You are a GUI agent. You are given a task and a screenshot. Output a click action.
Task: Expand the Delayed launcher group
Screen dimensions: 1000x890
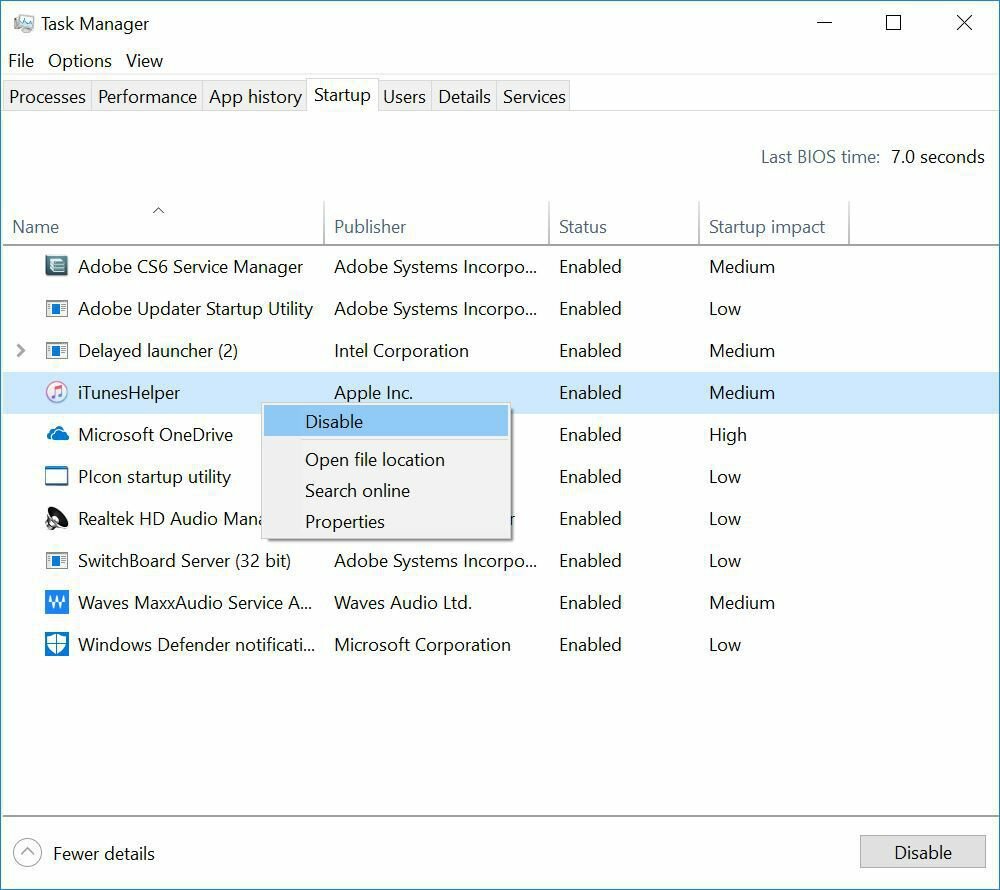click(x=22, y=351)
